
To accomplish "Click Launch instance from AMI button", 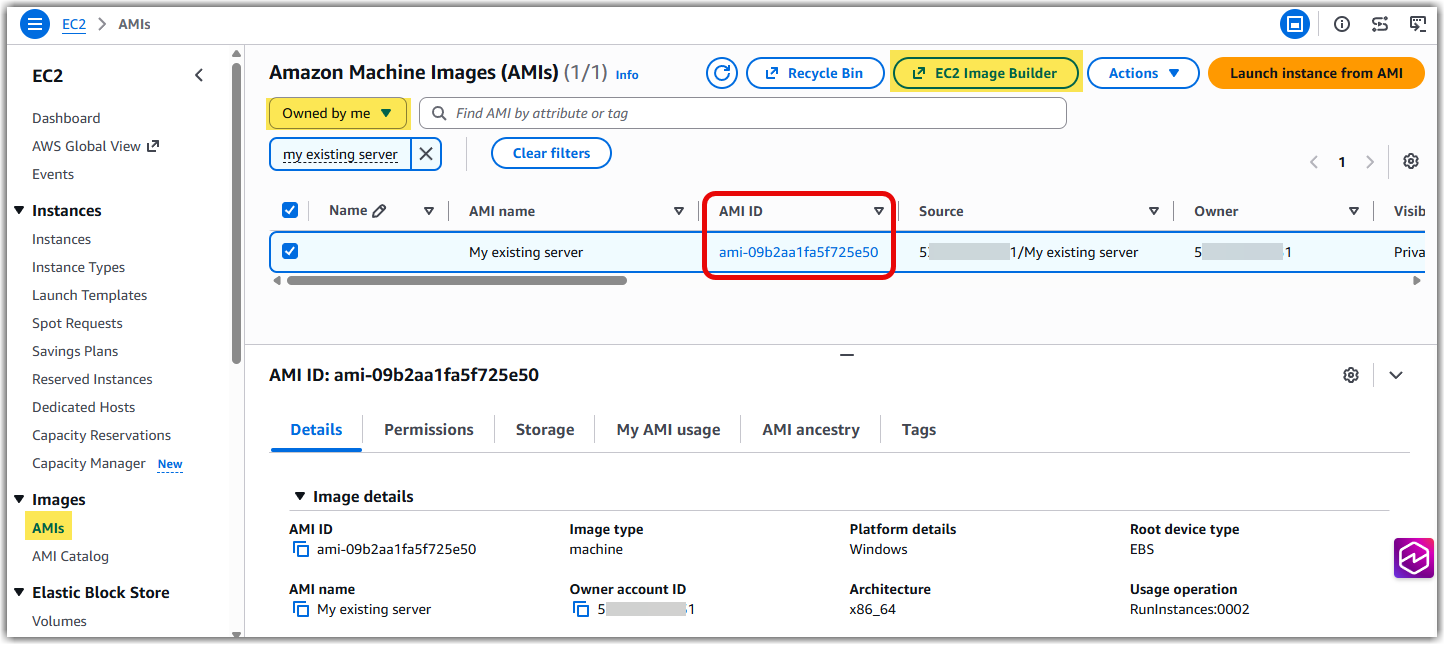I will 1316,73.
